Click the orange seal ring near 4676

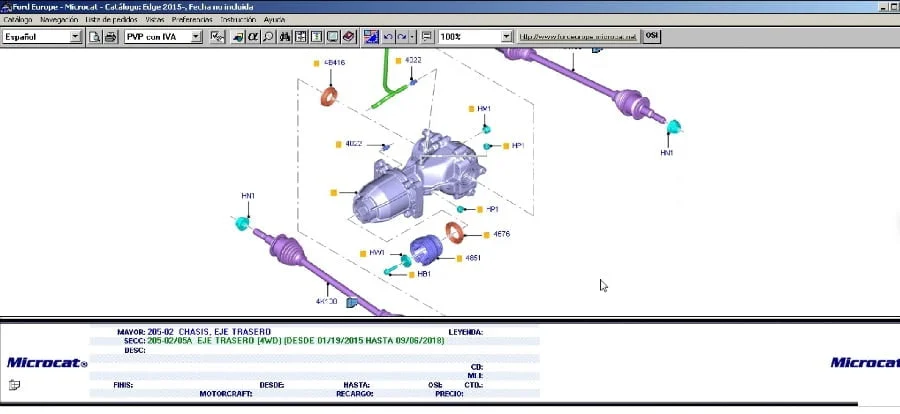pos(455,232)
